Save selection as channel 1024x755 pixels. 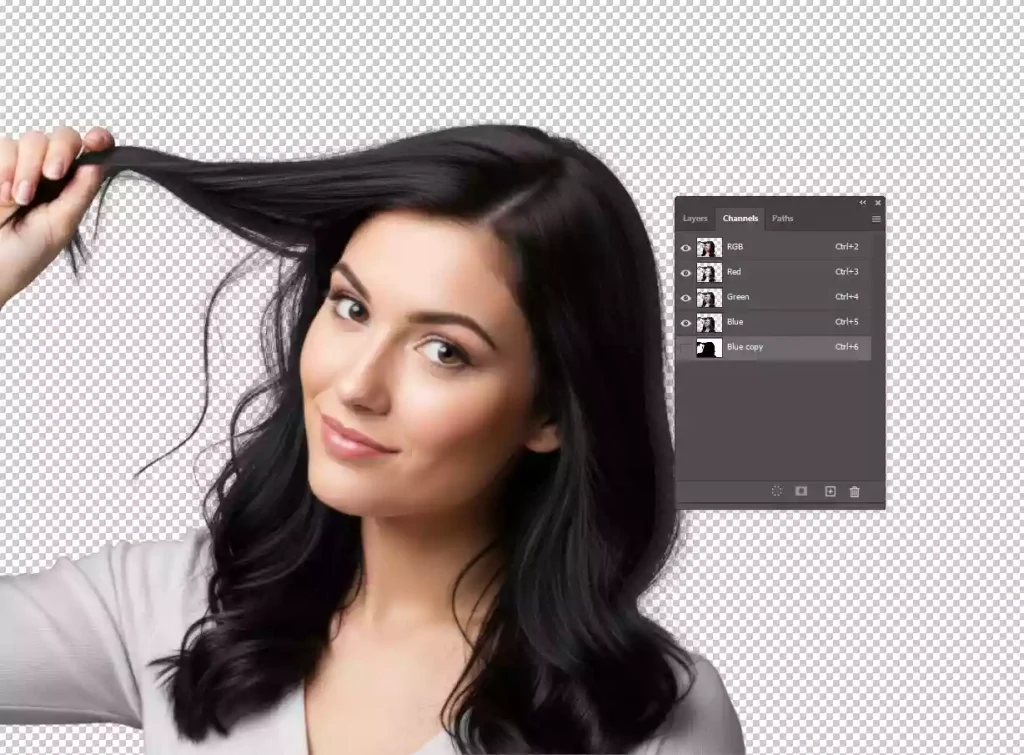pos(802,490)
